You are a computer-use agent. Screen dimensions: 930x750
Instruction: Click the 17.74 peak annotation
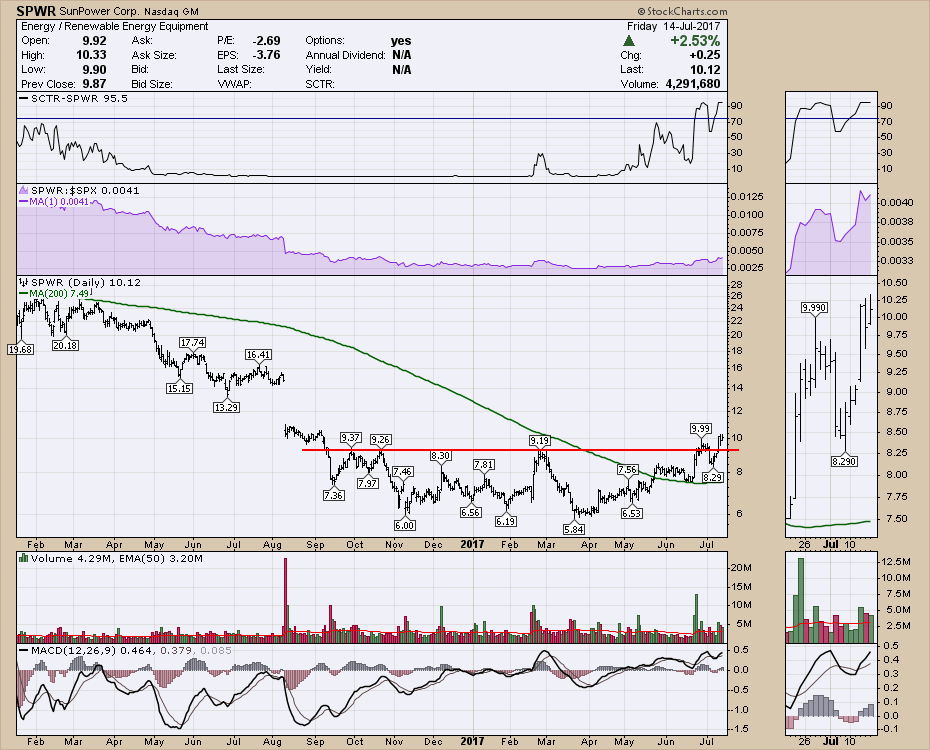[193, 342]
